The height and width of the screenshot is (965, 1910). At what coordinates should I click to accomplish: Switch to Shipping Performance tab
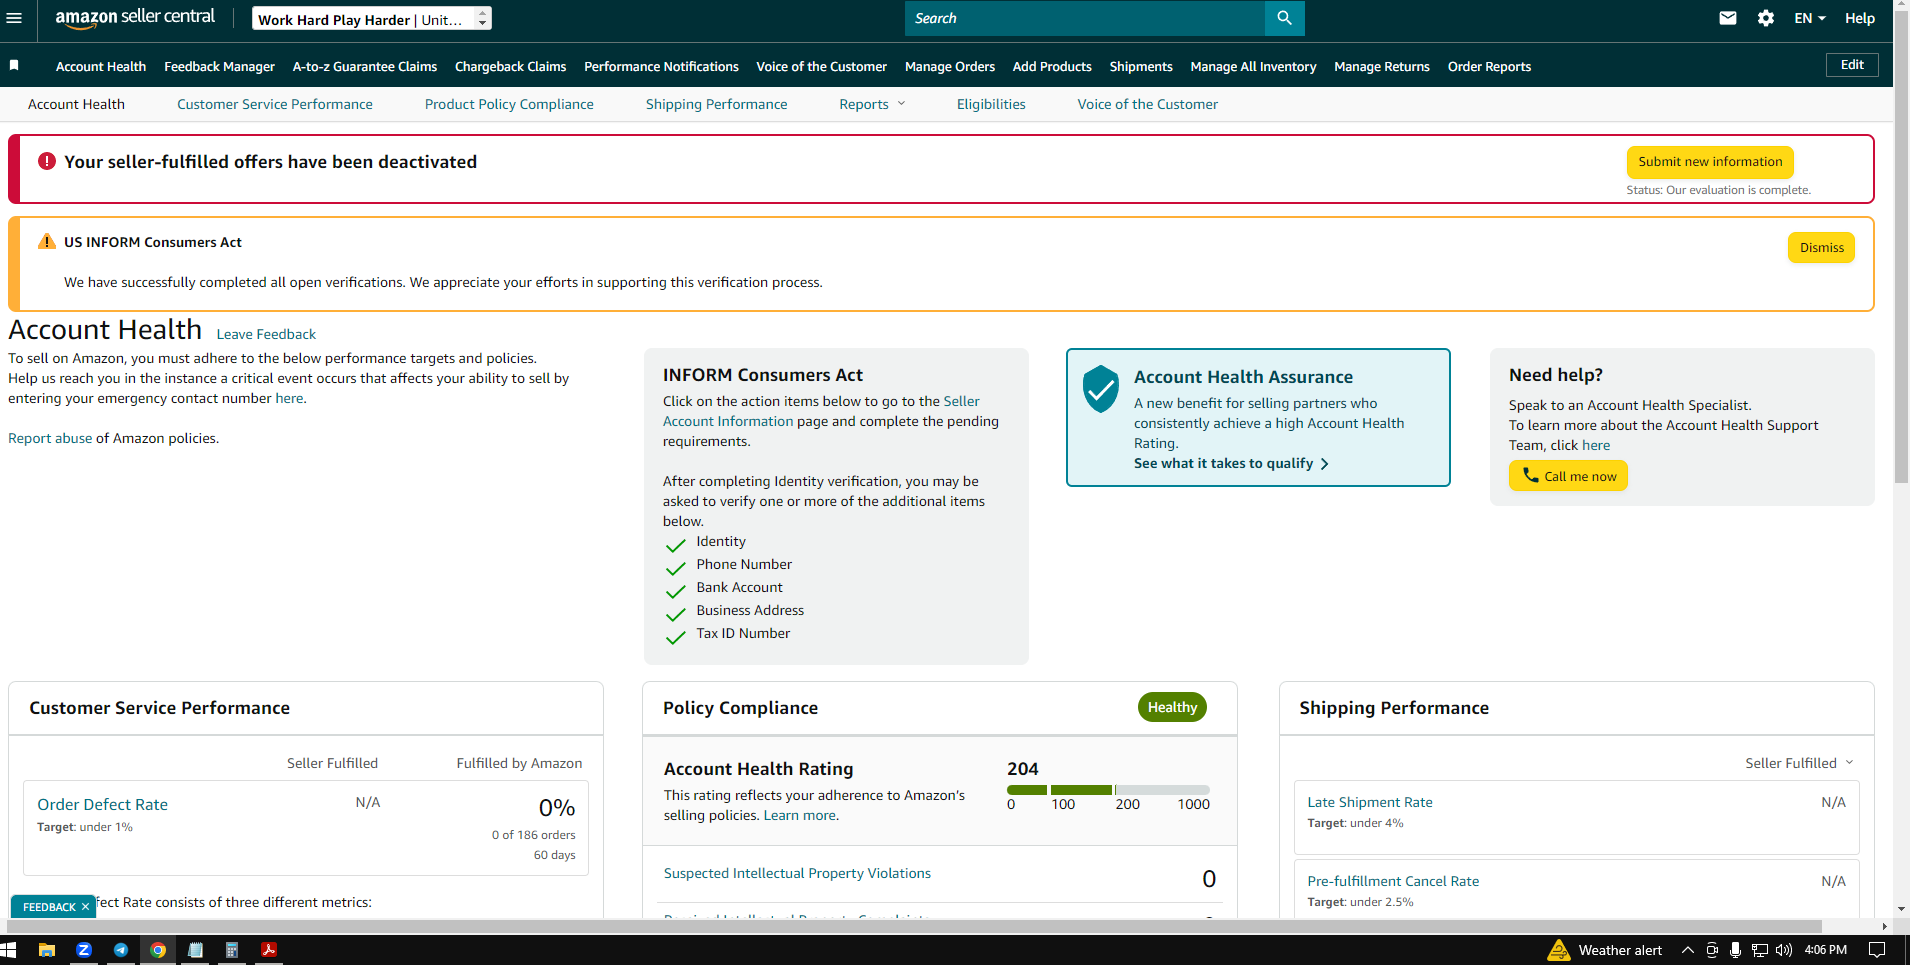coord(716,104)
